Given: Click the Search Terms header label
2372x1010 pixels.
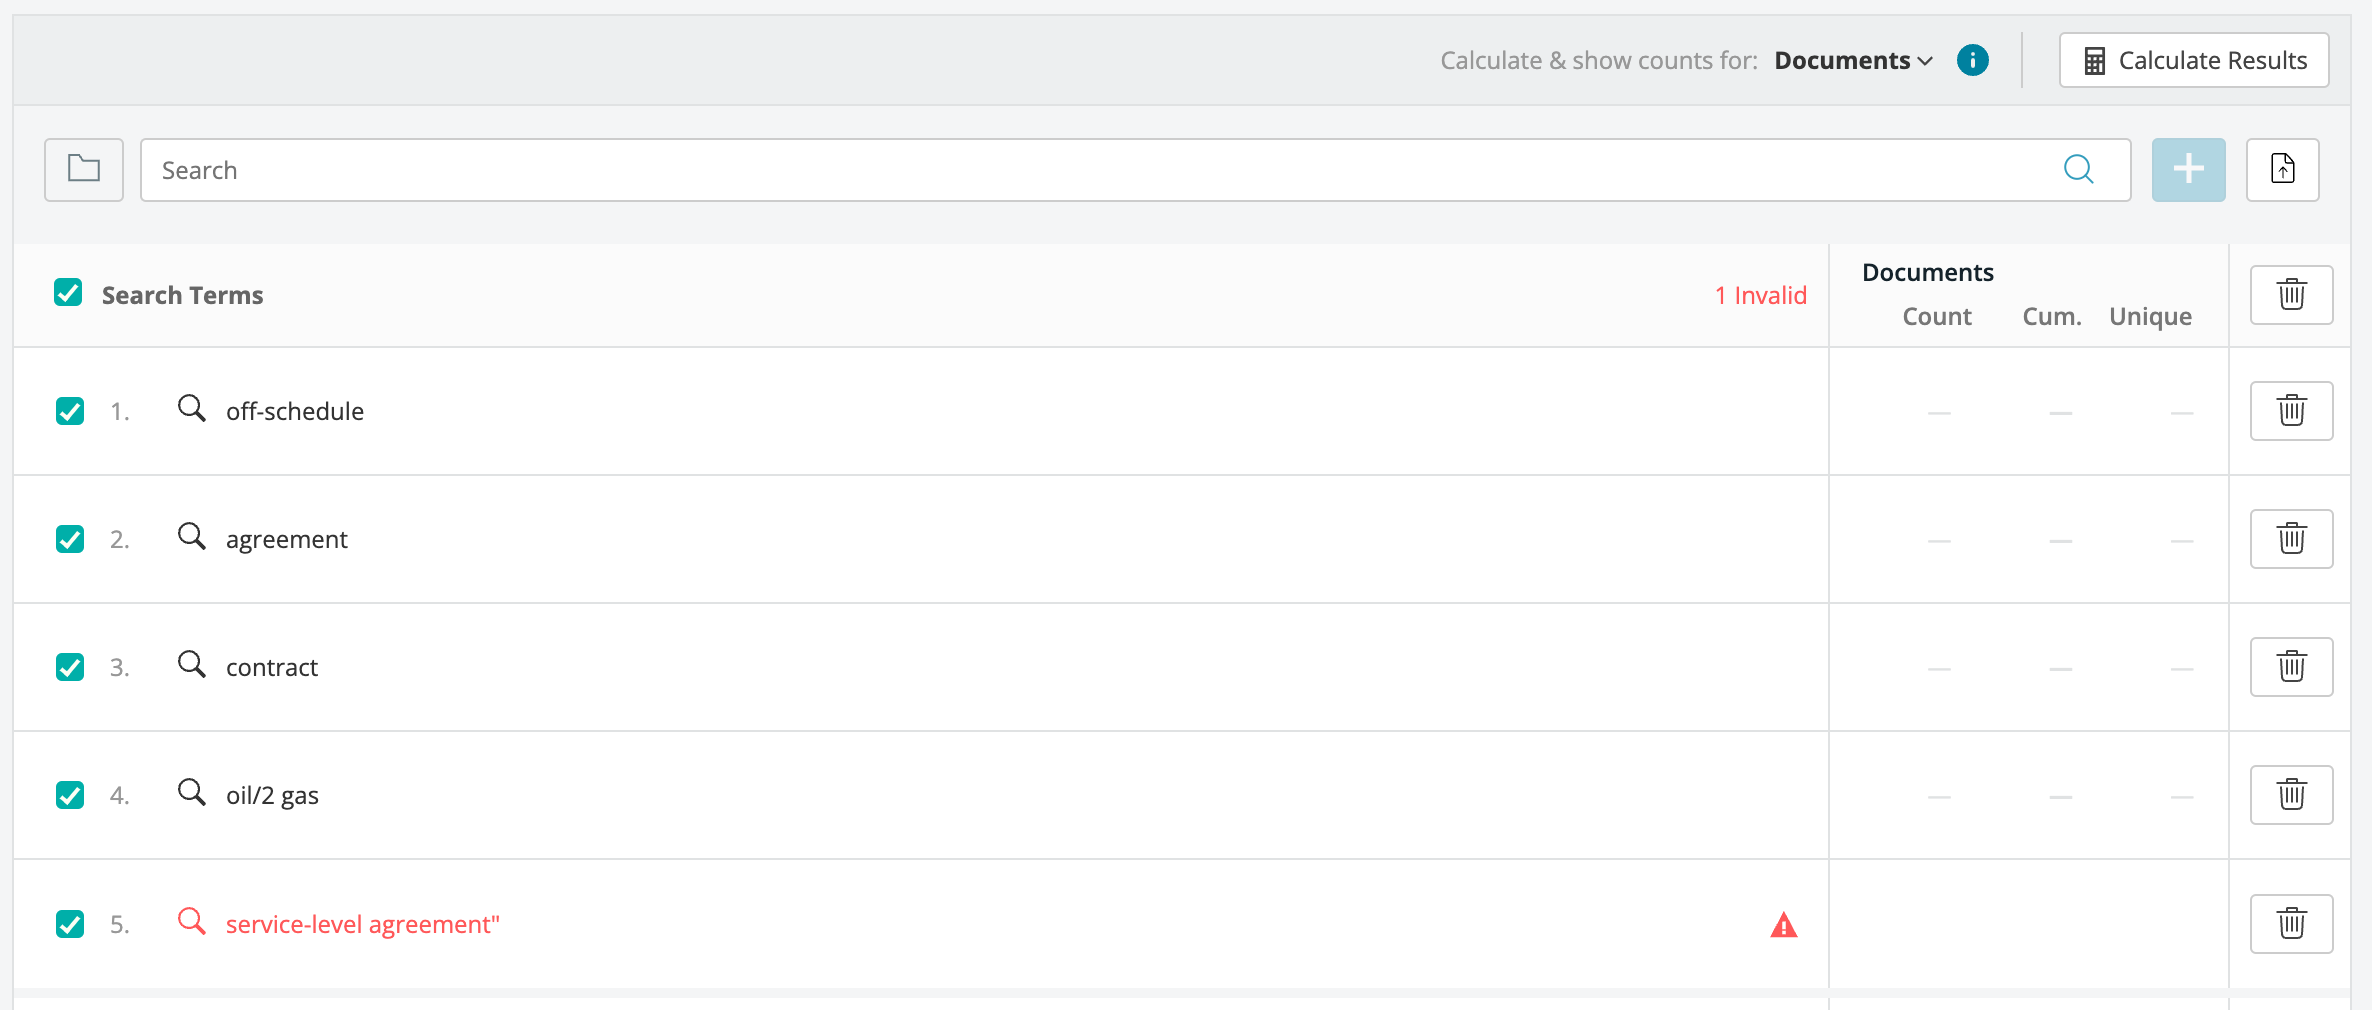Looking at the screenshot, I should point(183,295).
